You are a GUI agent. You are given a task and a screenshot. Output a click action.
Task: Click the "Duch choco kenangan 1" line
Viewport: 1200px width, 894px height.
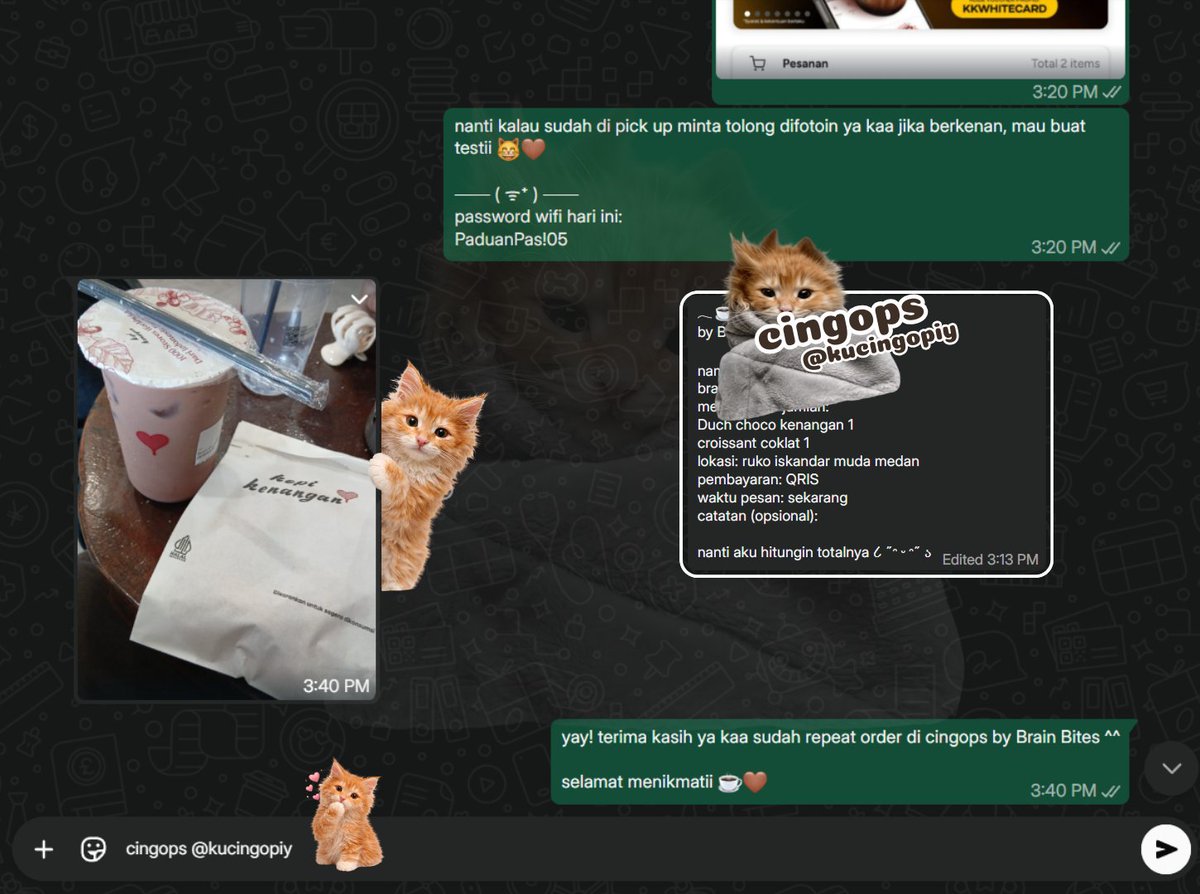pos(775,425)
